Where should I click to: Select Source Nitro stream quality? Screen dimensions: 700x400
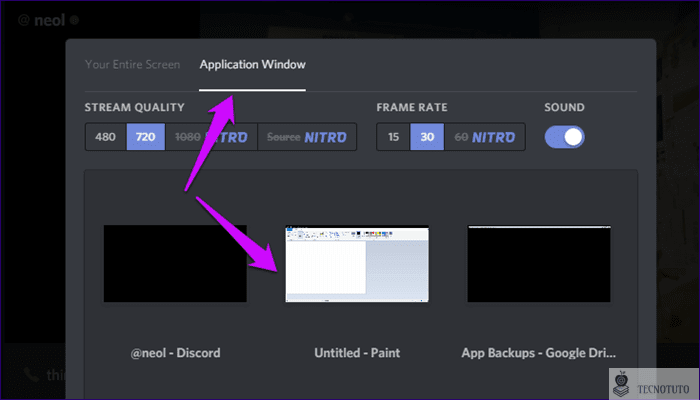307,137
